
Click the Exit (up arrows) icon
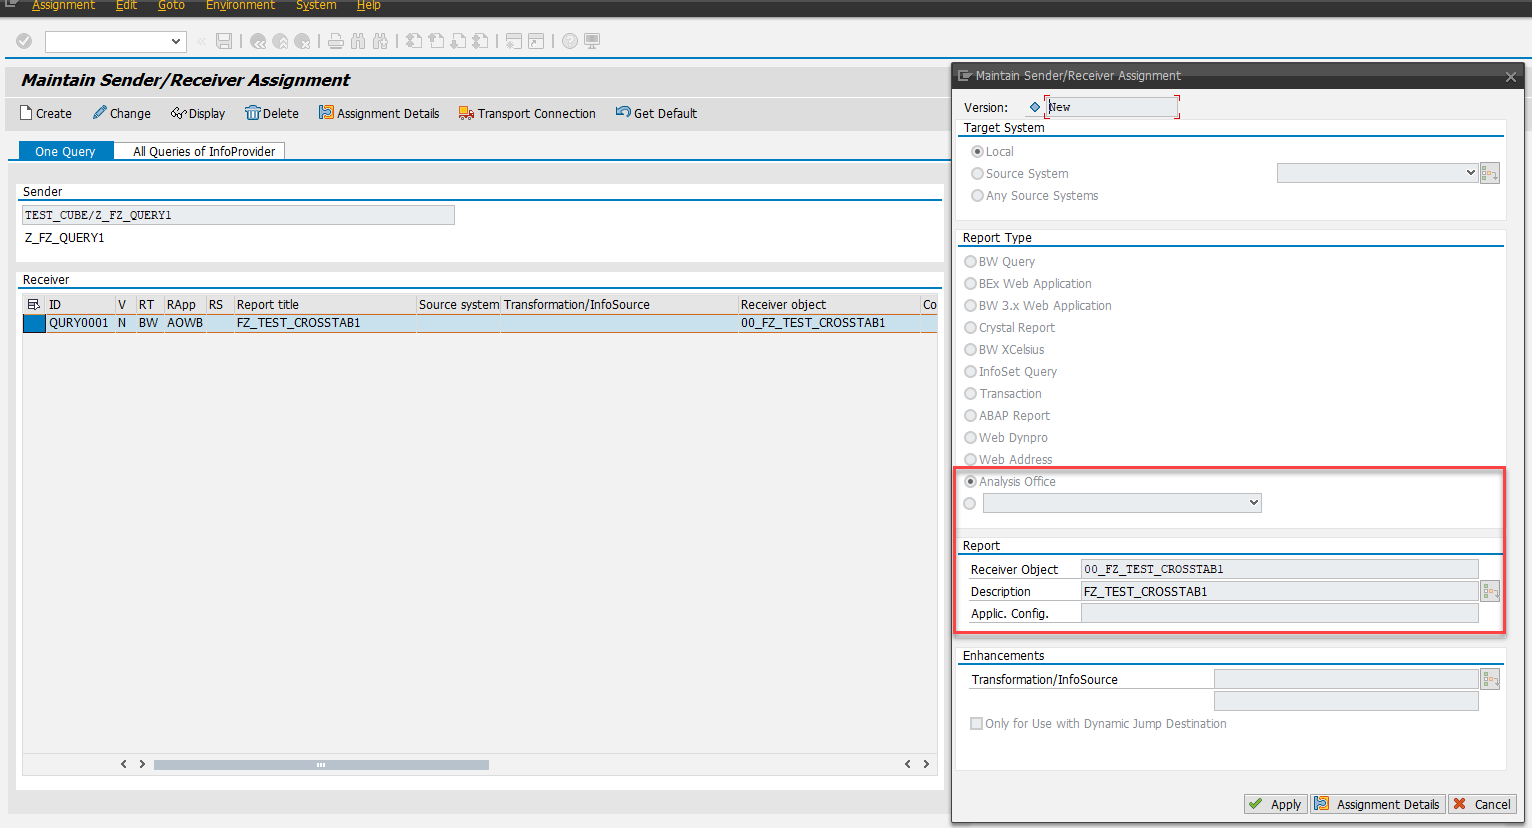click(x=280, y=41)
